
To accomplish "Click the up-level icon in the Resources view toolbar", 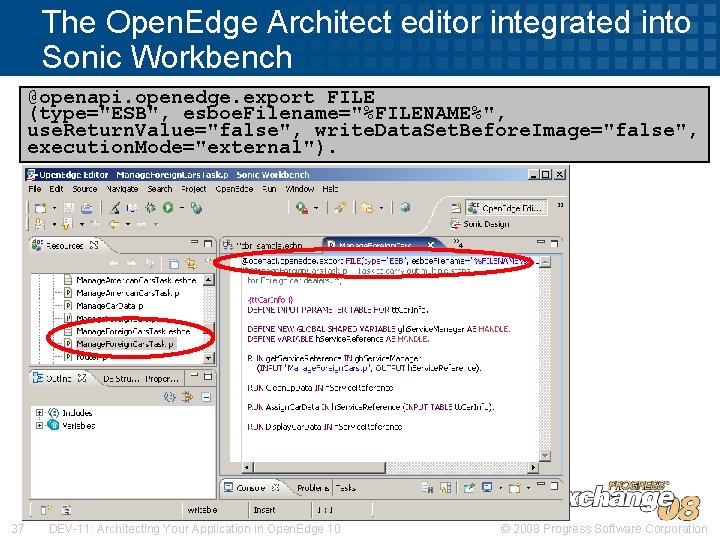I will click(149, 264).
